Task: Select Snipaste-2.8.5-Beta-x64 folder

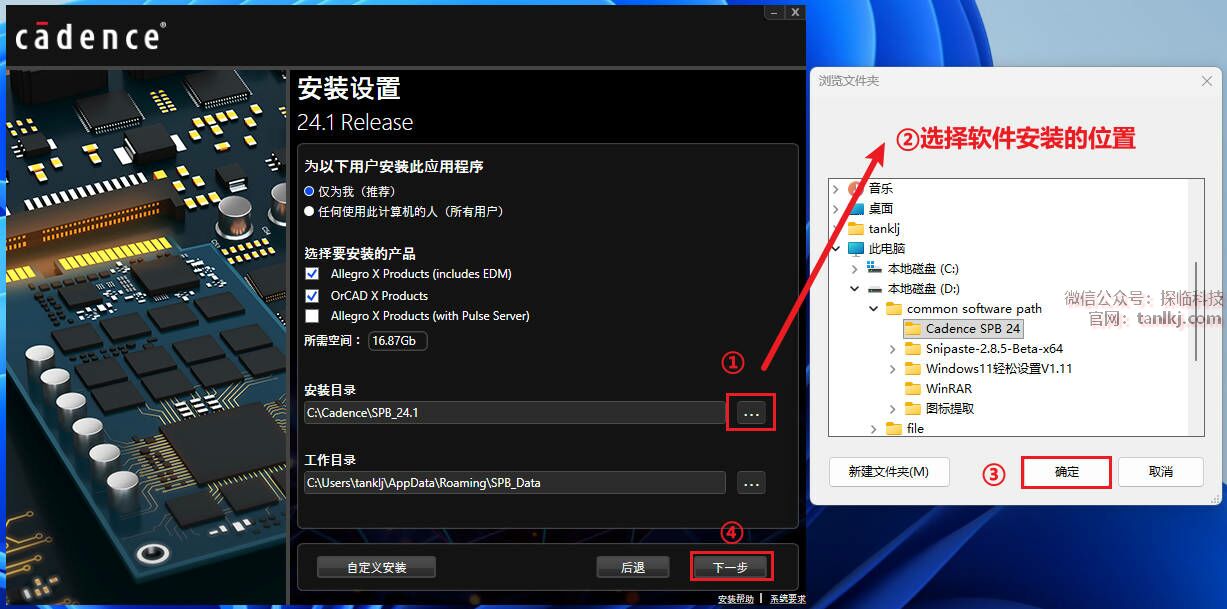Action: (994, 348)
